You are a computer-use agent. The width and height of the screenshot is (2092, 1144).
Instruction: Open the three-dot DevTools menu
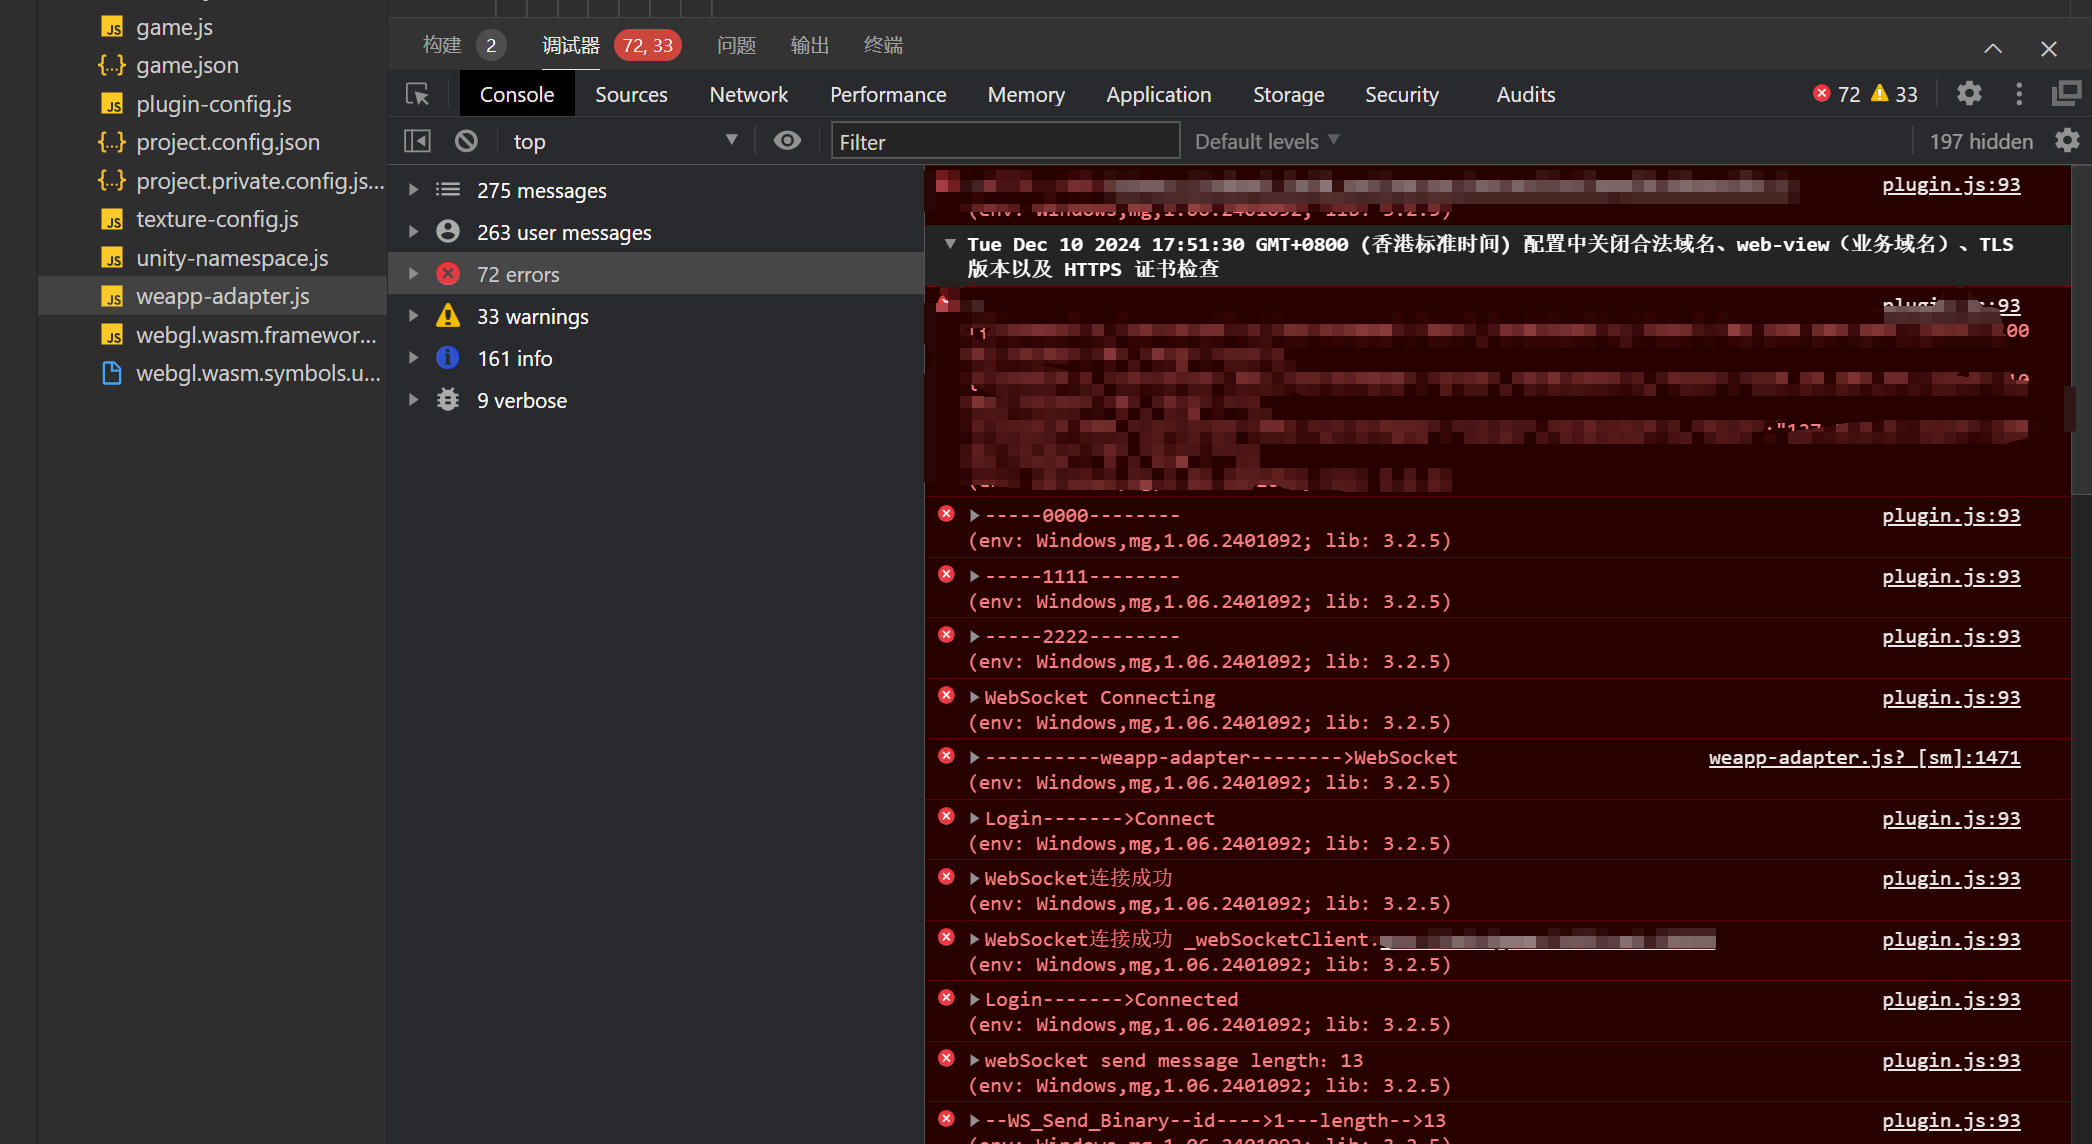(x=2019, y=94)
